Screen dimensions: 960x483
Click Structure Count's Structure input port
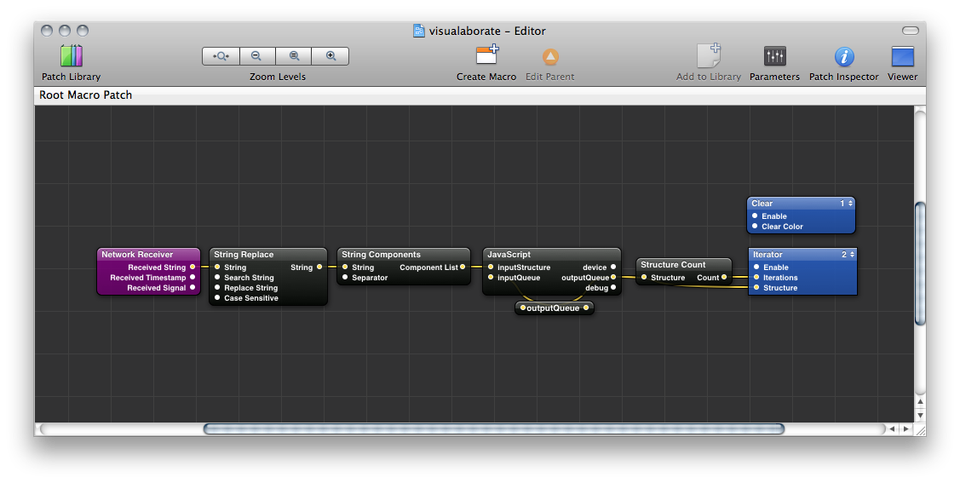pyautogui.click(x=644, y=277)
